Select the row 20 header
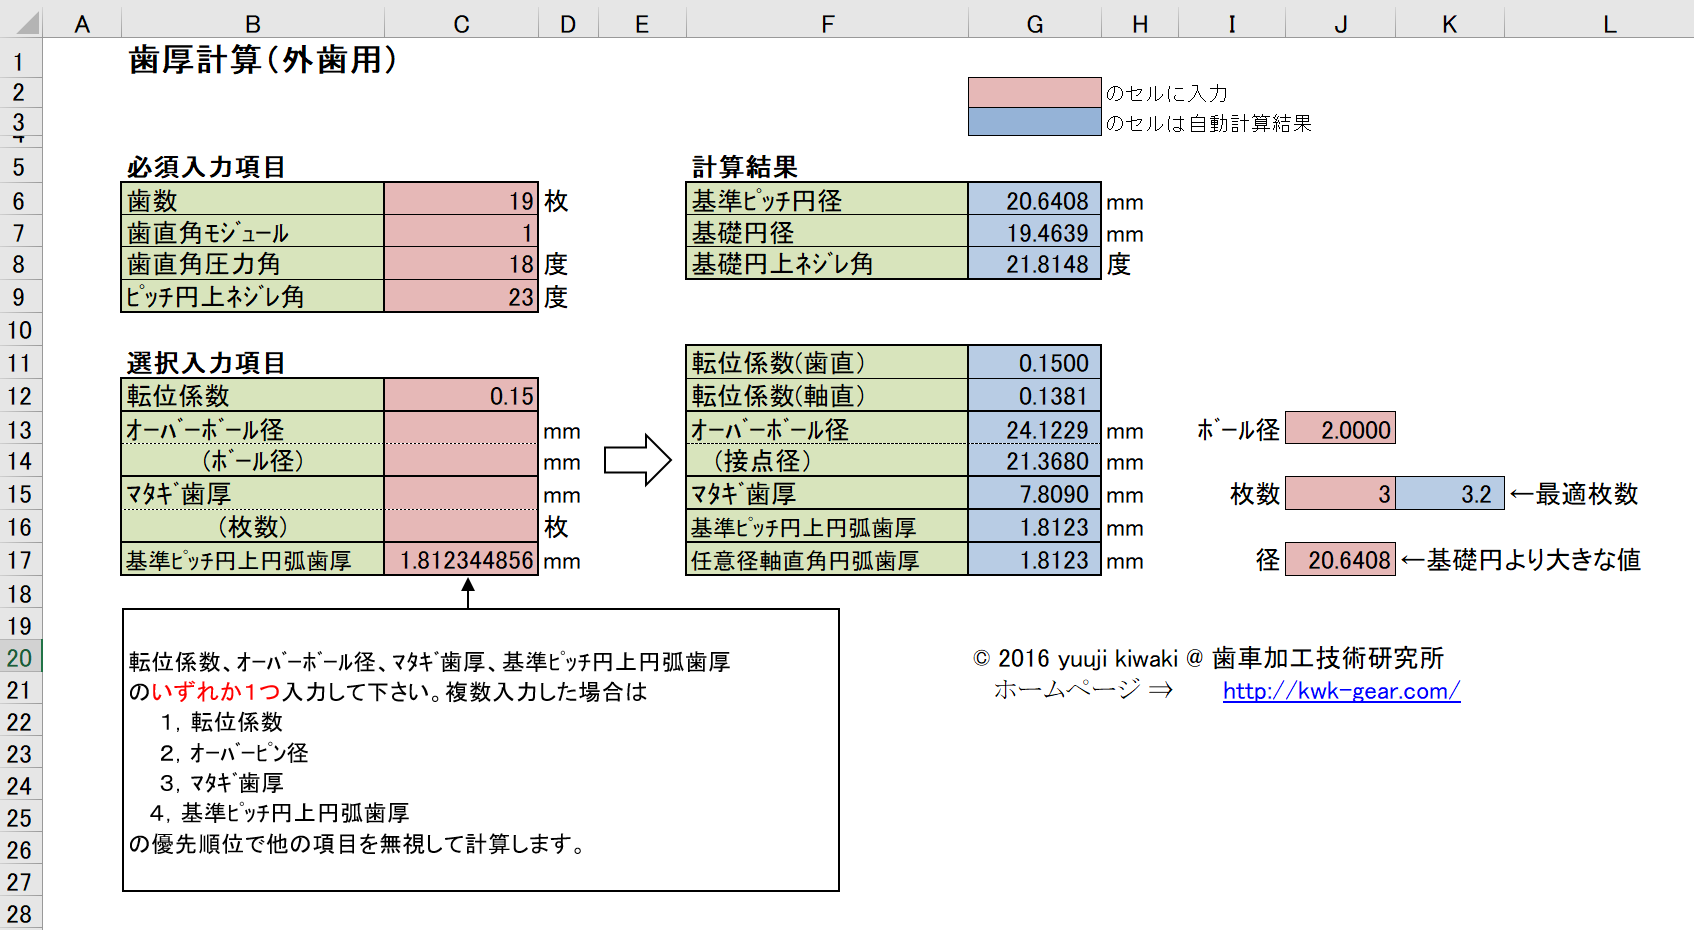The width and height of the screenshot is (1694, 930). [x=20, y=658]
